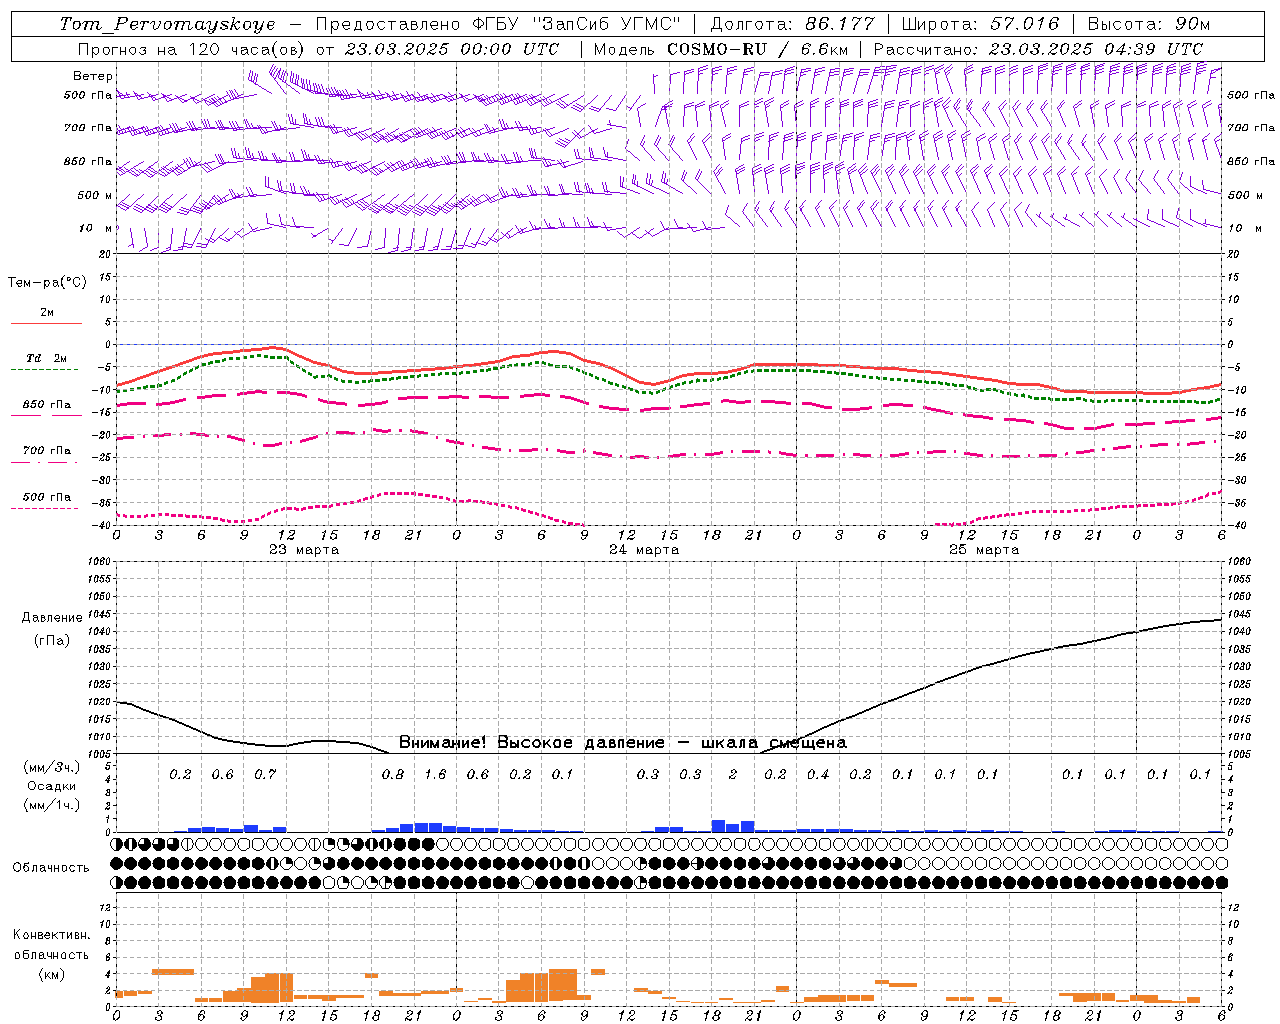This screenshot has height=1024, width=1280.
Task: Select the 24 марта date label
Action: [x=644, y=550]
